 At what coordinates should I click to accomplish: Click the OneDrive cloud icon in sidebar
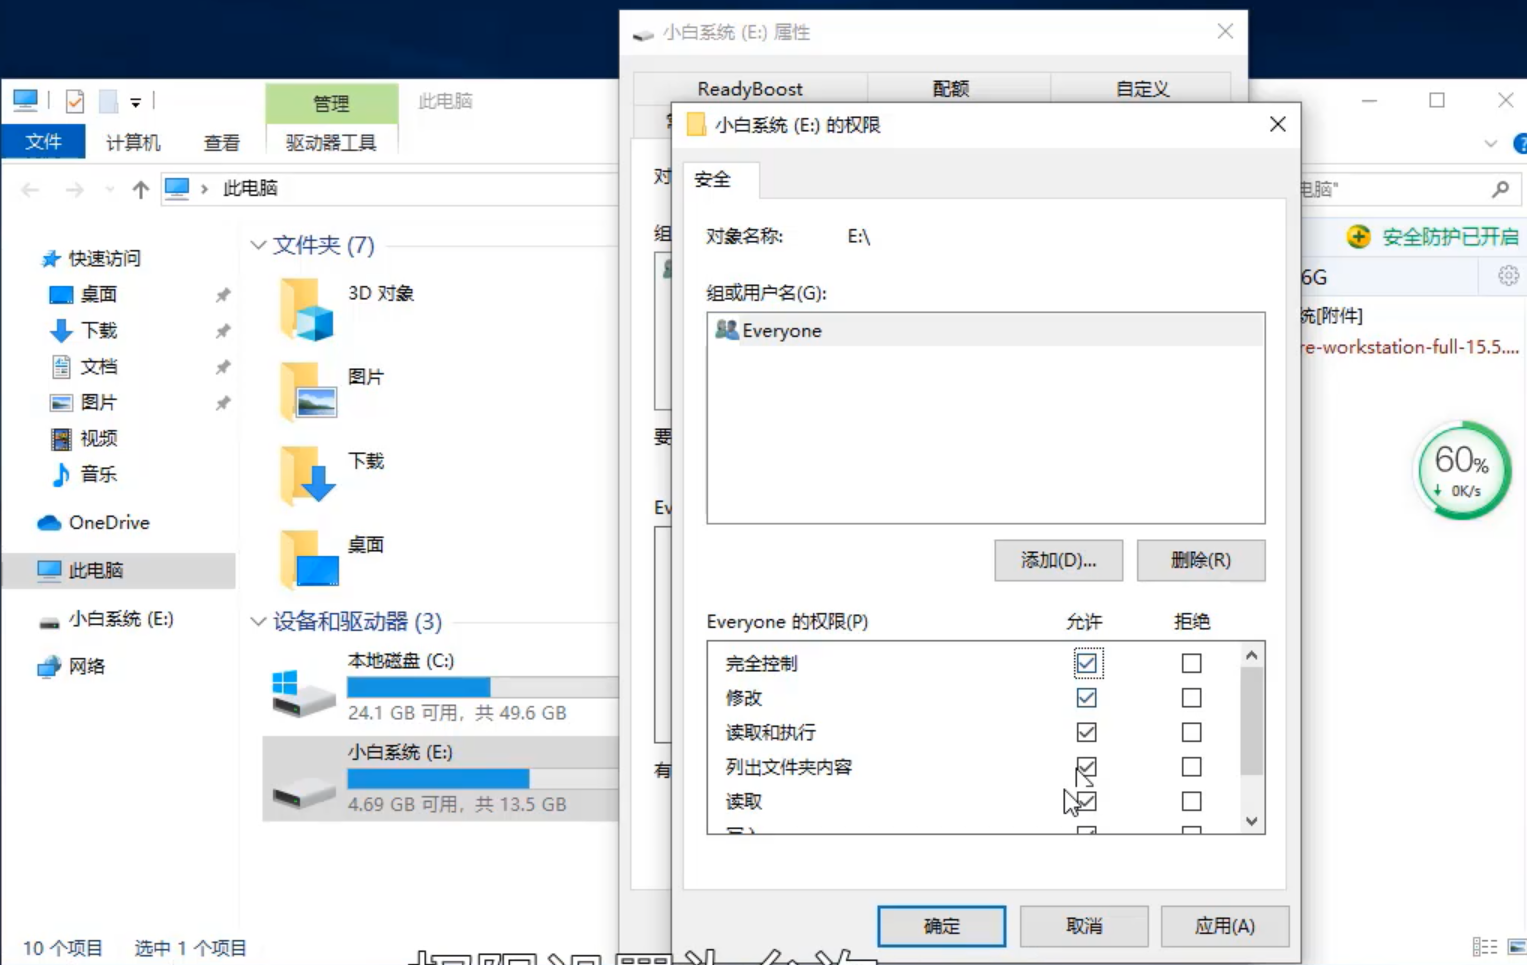click(49, 523)
